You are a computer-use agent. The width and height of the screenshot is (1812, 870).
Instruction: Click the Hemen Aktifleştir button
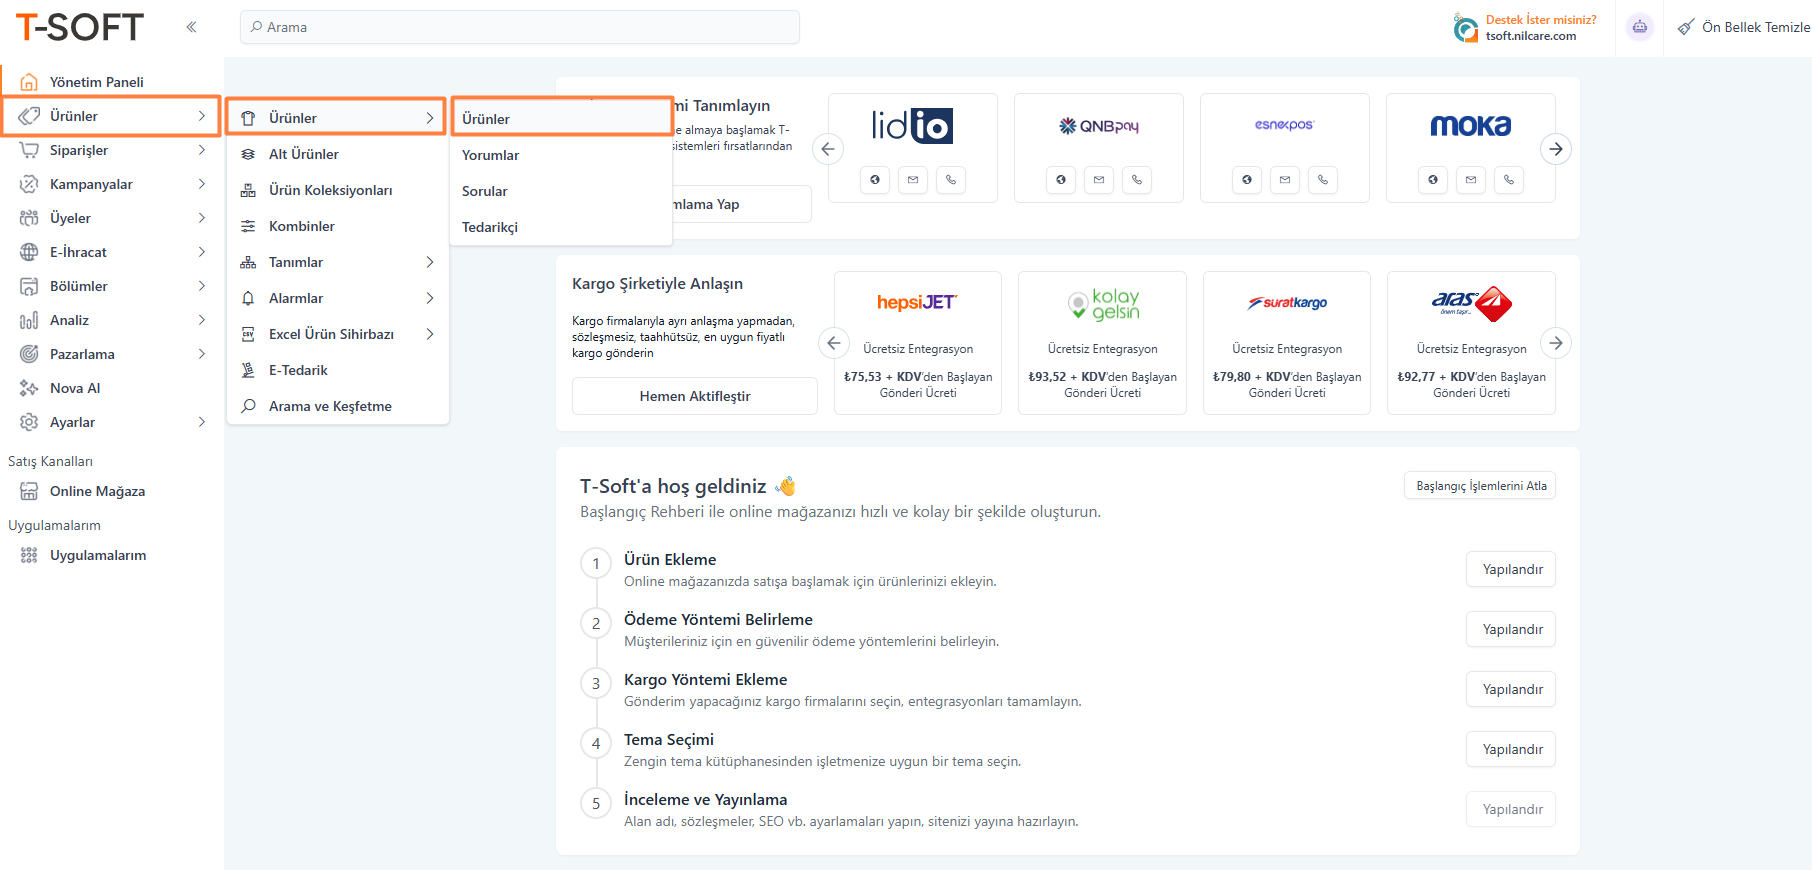(694, 396)
